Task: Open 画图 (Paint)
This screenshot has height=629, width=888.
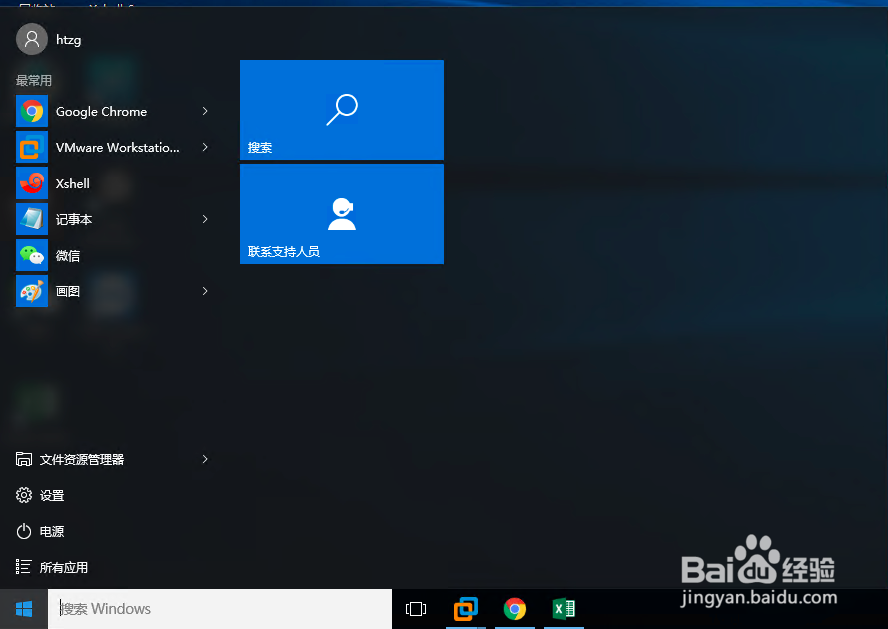Action: coord(68,291)
